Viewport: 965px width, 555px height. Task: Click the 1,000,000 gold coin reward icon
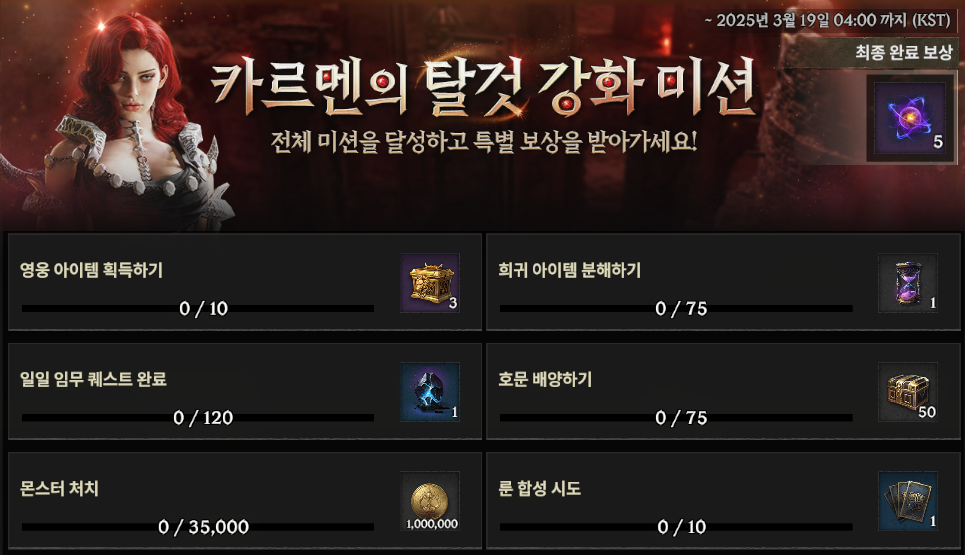point(430,501)
